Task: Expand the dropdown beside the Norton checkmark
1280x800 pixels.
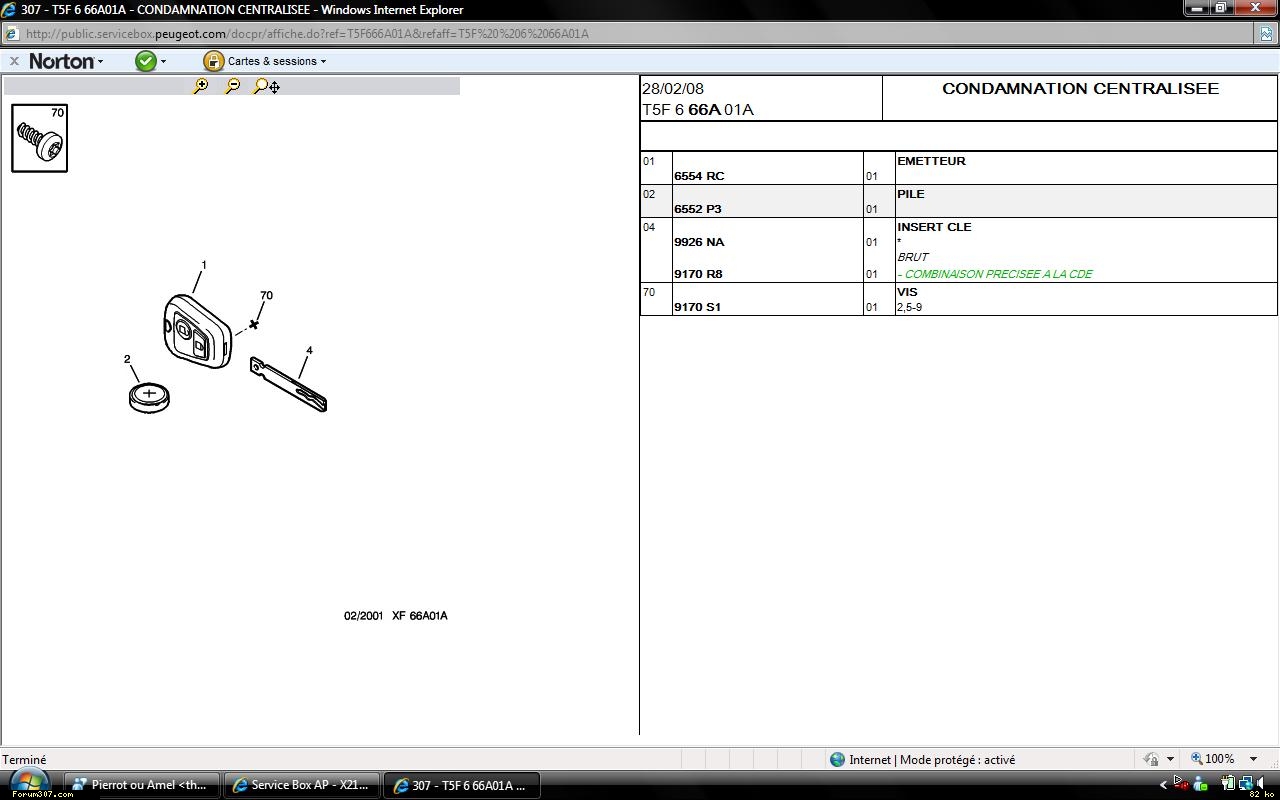Action: coord(164,62)
